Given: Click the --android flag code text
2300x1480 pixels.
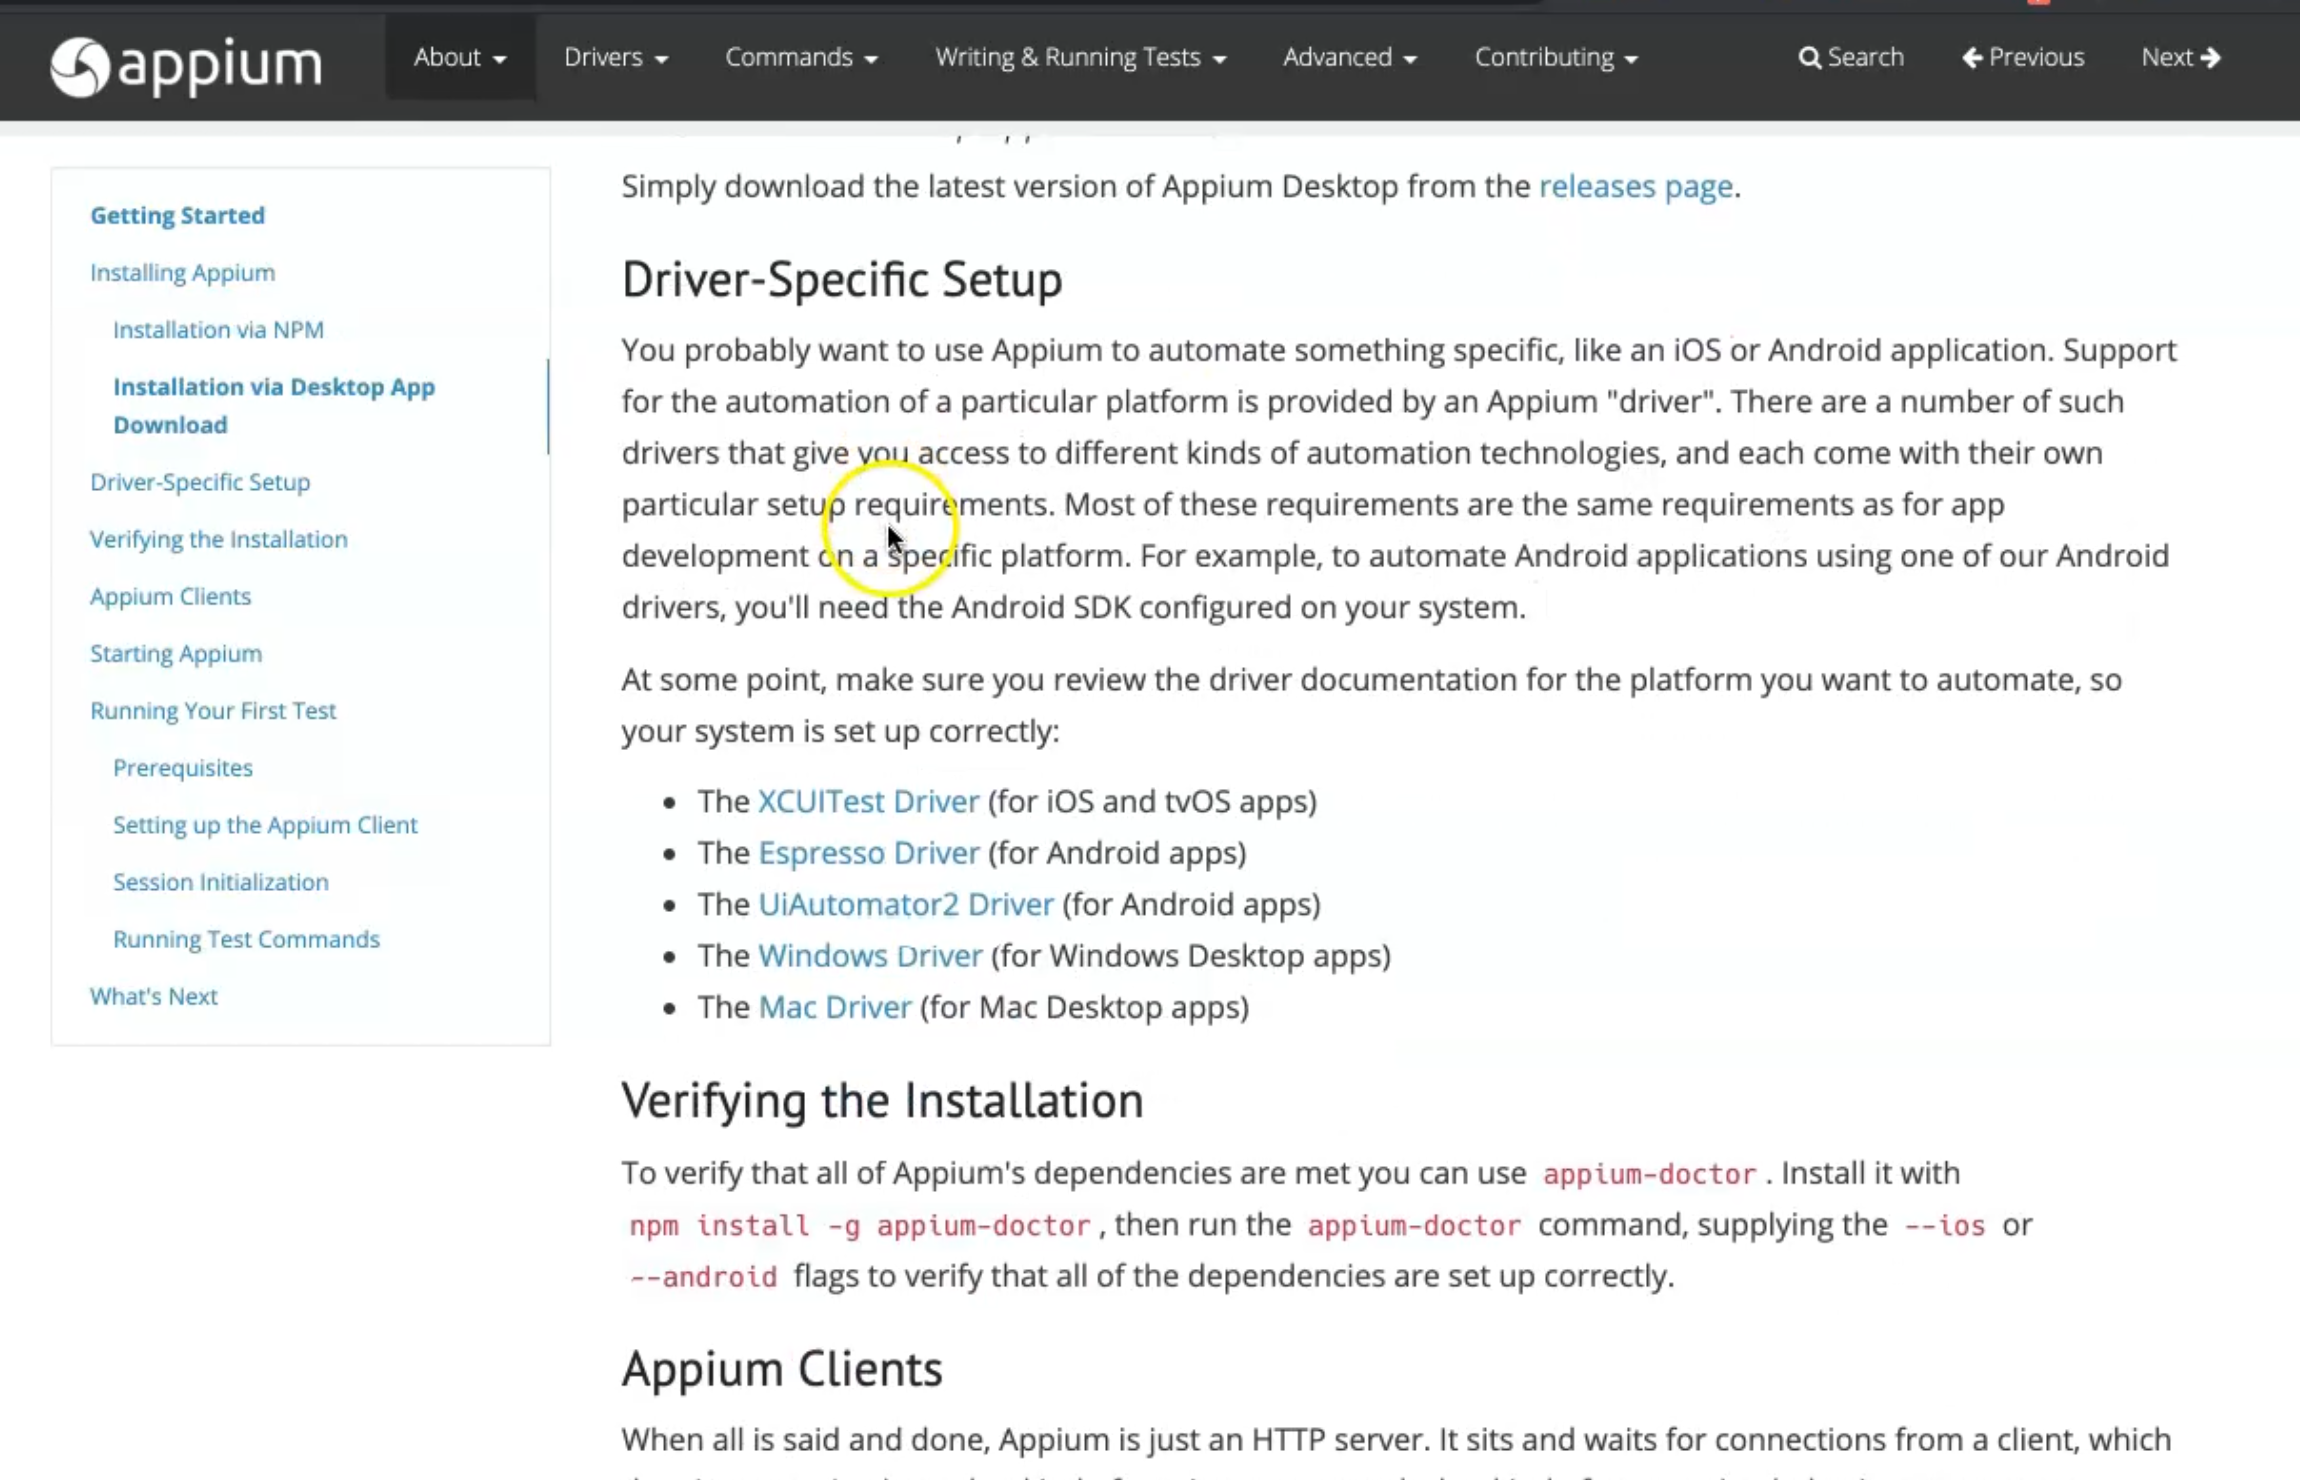Looking at the screenshot, I should (703, 1277).
